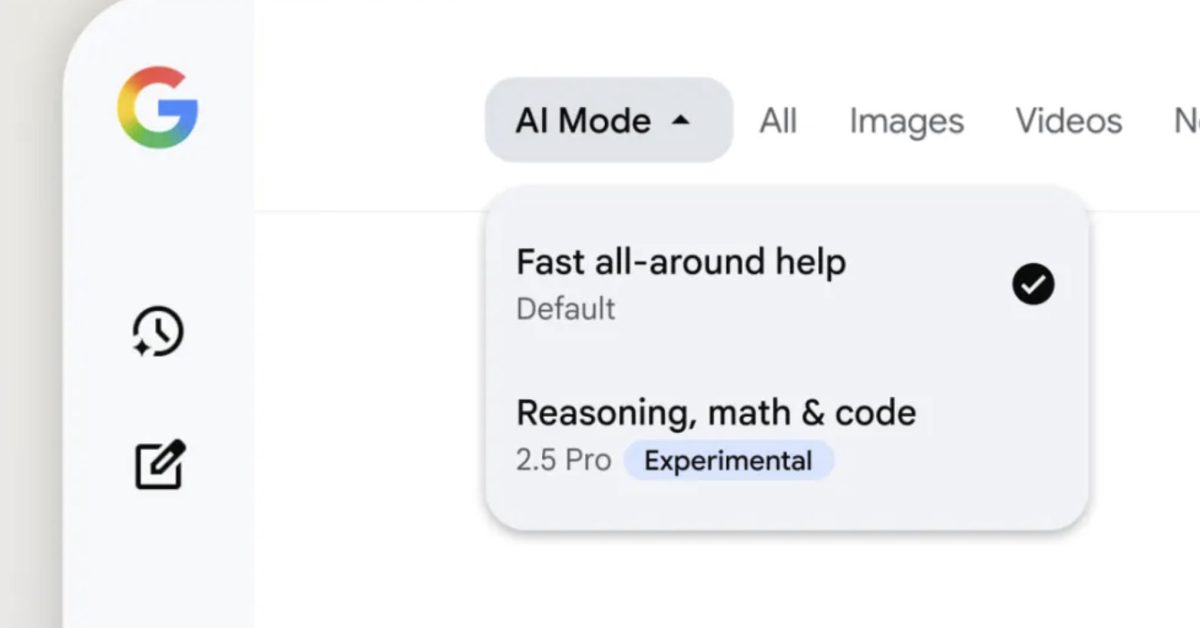Image resolution: width=1200 pixels, height=628 pixels.
Task: Click the Default subtitle text
Action: (566, 309)
